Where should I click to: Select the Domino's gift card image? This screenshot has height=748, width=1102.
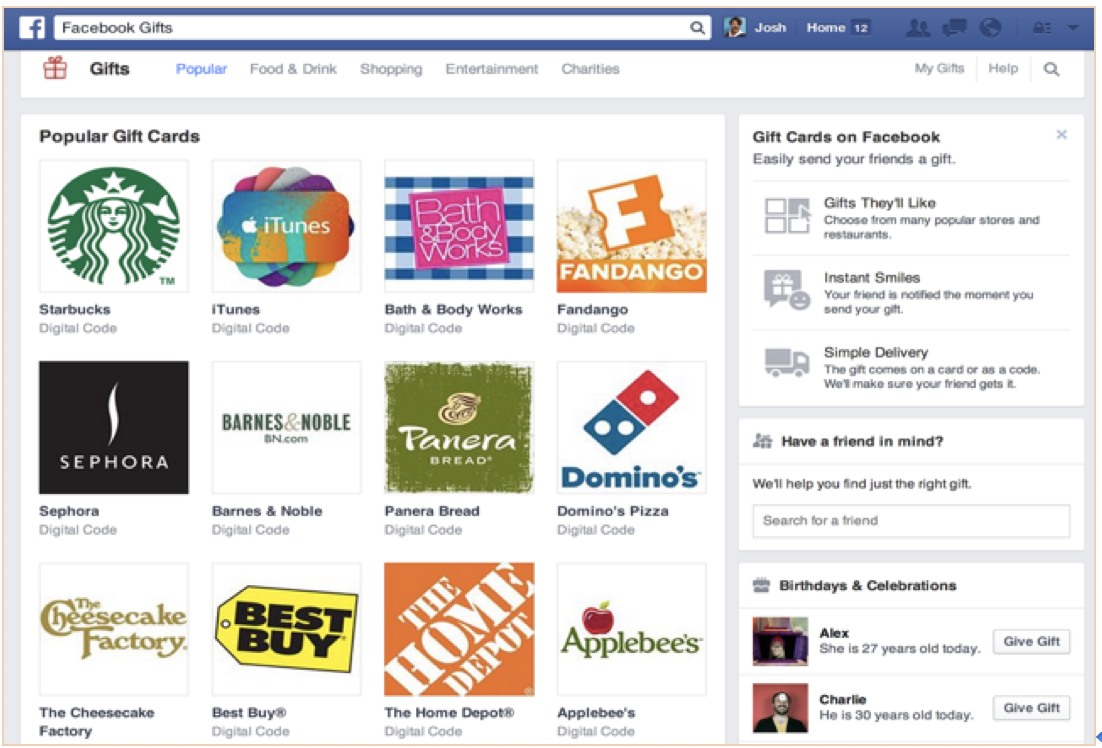(x=632, y=427)
